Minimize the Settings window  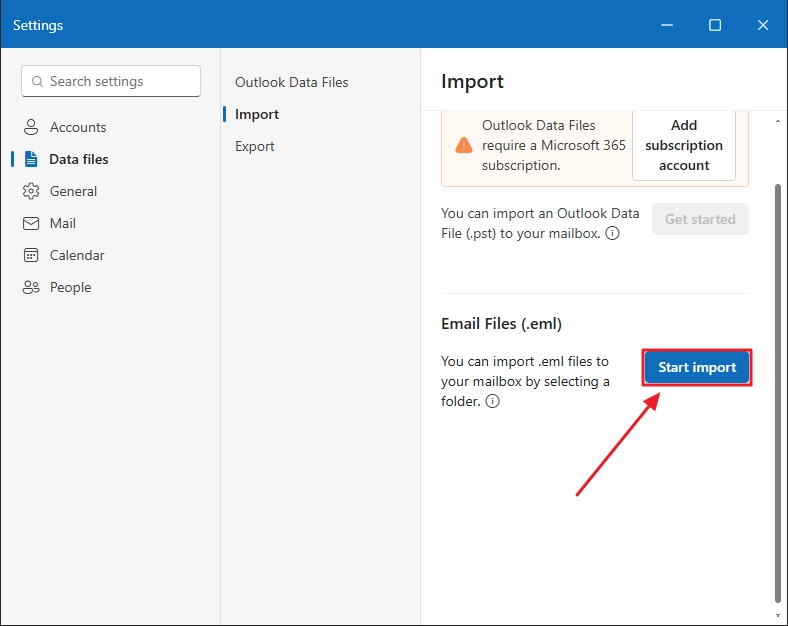667,25
